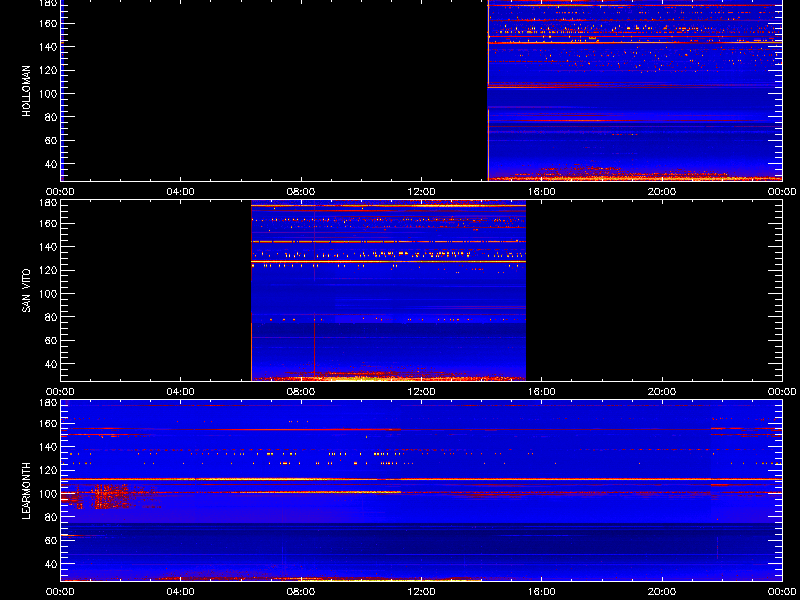Click the SAN VITO station axis label
The height and width of the screenshot is (600, 800).
coord(27,291)
